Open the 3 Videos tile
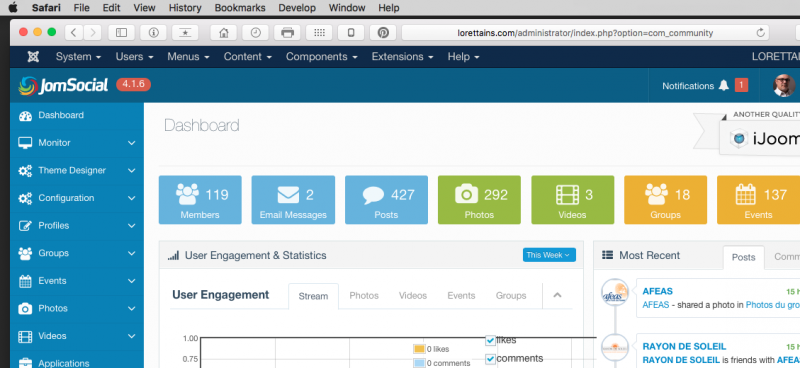 [x=572, y=200]
